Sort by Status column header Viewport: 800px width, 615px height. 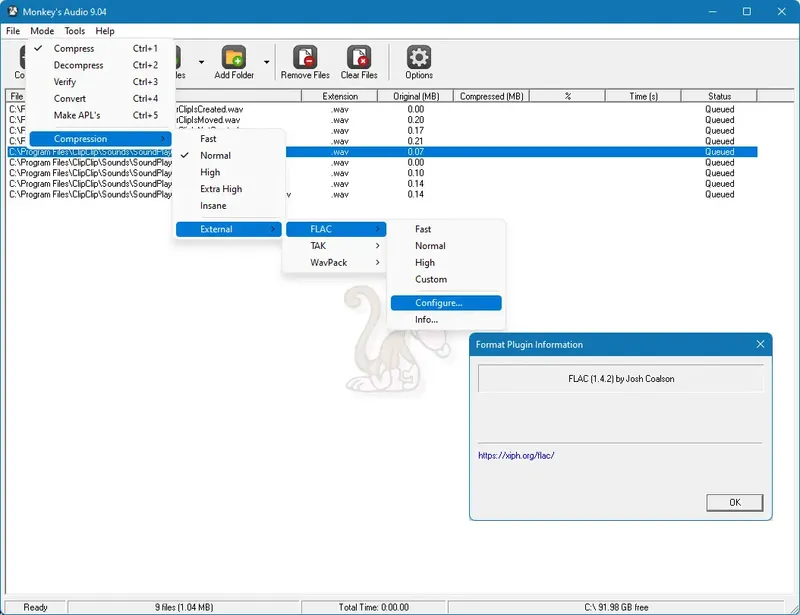719,96
